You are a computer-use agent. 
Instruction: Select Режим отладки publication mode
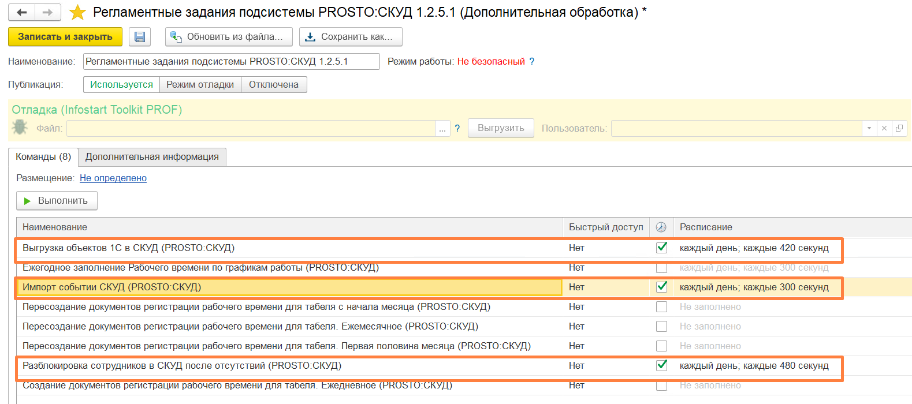point(200,84)
